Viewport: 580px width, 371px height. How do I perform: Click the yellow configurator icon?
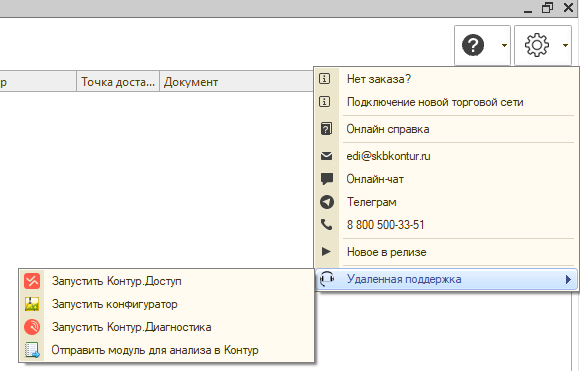pos(32,304)
